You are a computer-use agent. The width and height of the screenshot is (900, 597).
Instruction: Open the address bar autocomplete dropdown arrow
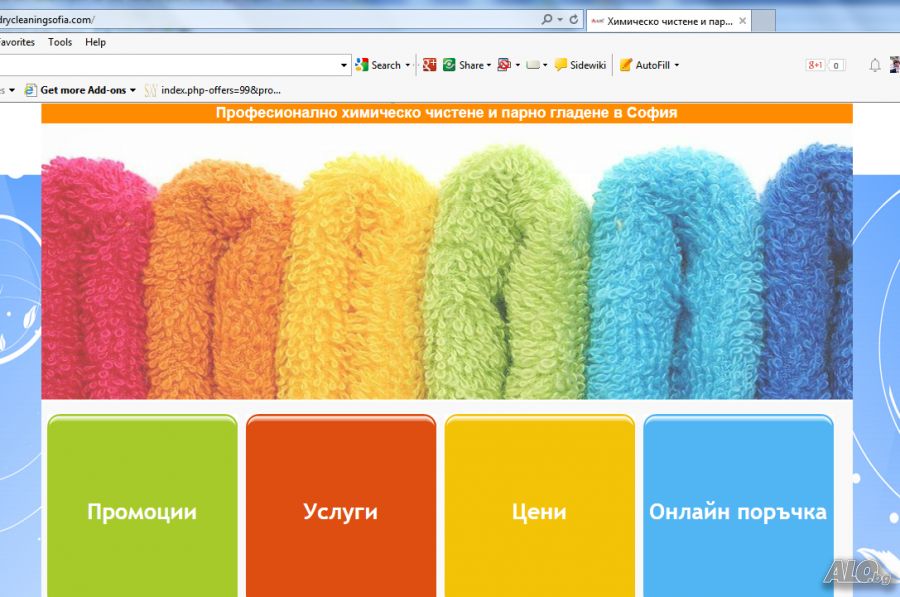coord(560,20)
